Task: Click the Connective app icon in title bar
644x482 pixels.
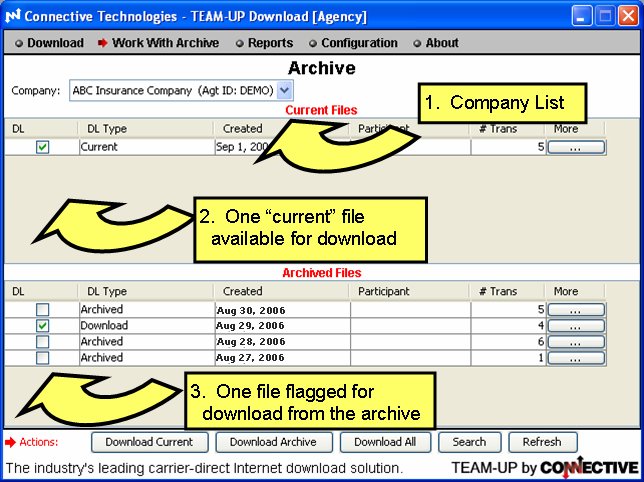Action: [13, 17]
